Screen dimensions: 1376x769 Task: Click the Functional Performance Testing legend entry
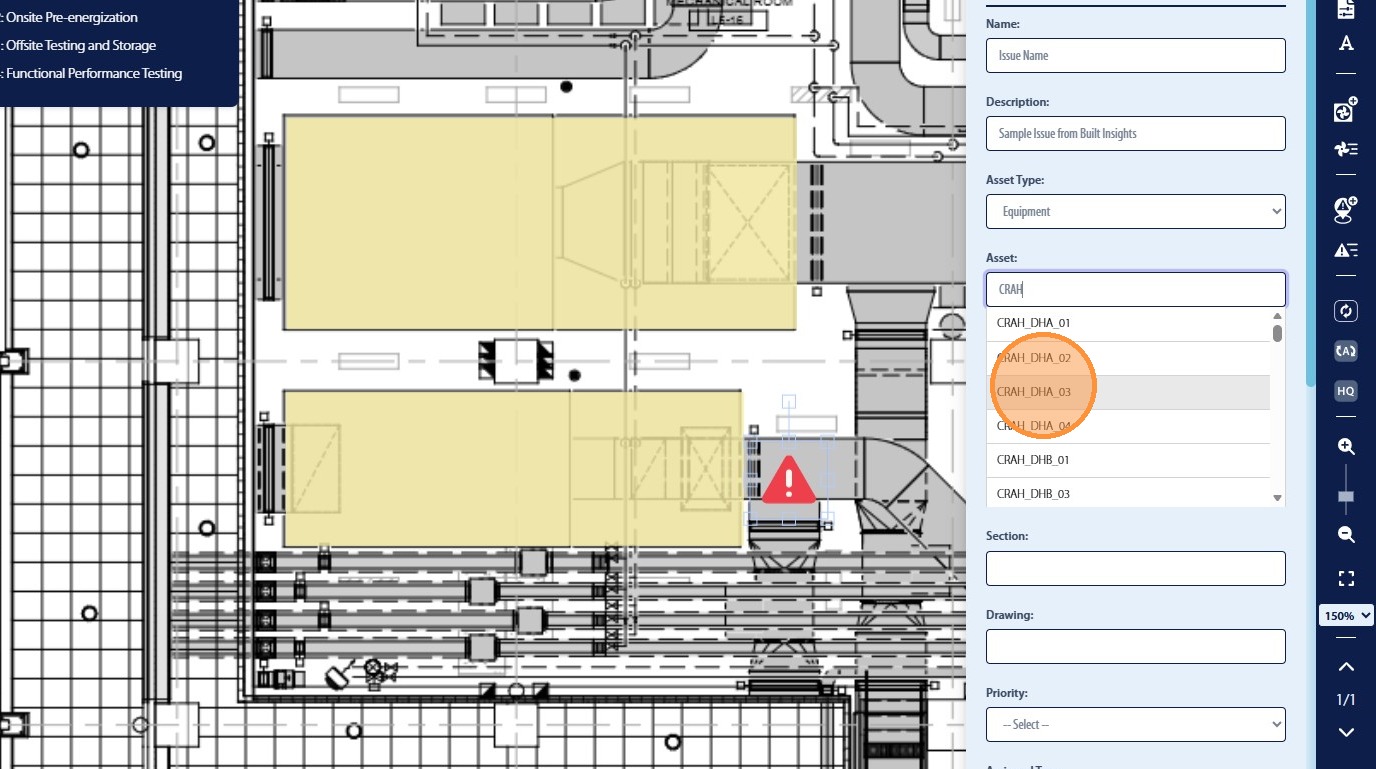pyautogui.click(x=93, y=73)
